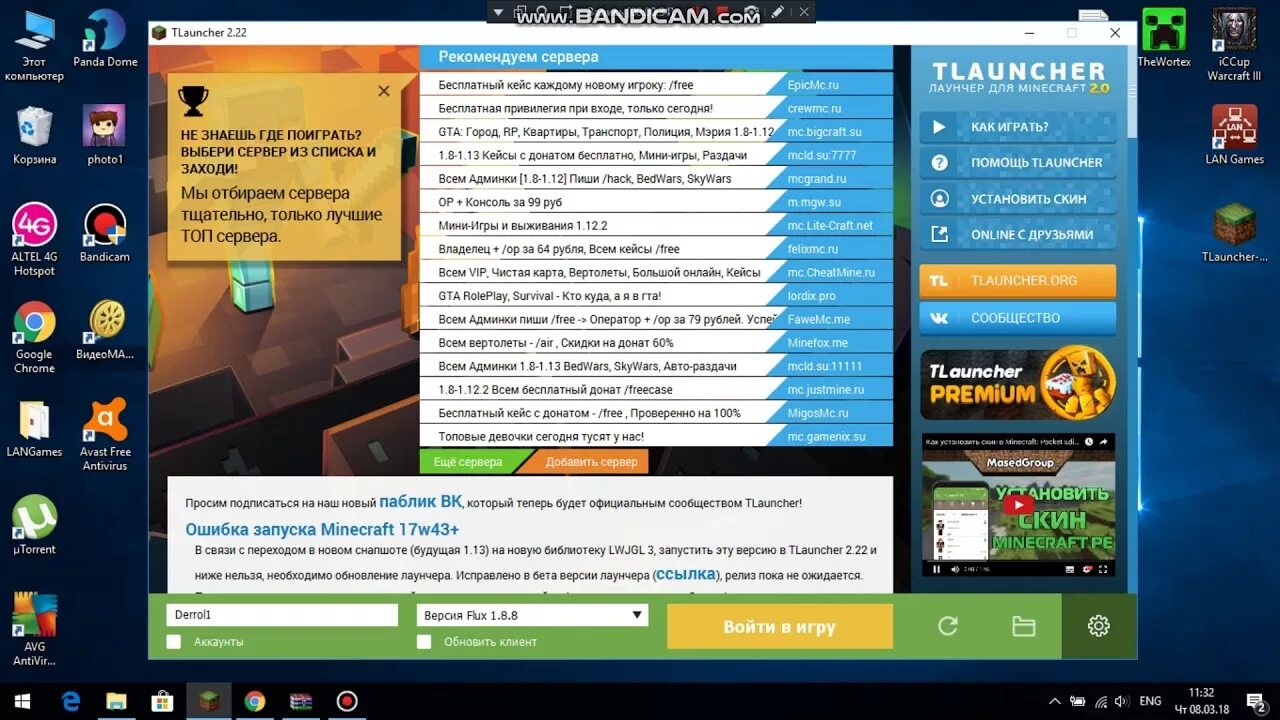
Task: Click the refresh icon in launcher bottom bar
Action: point(948,626)
